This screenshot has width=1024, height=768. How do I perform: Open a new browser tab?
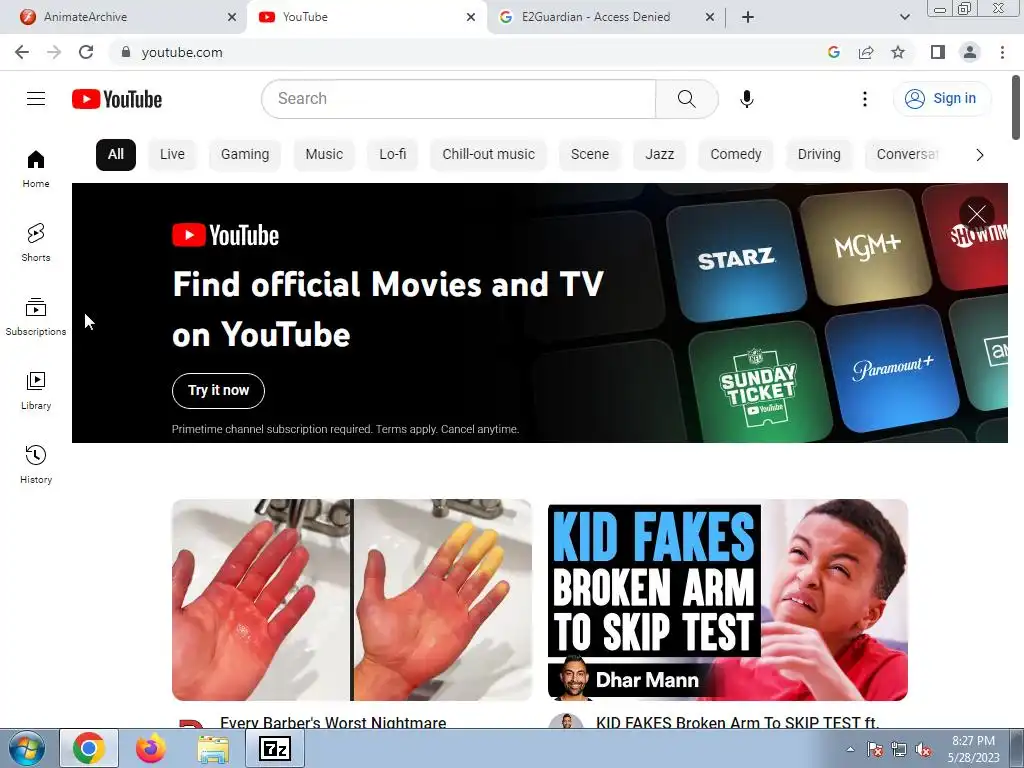point(748,17)
